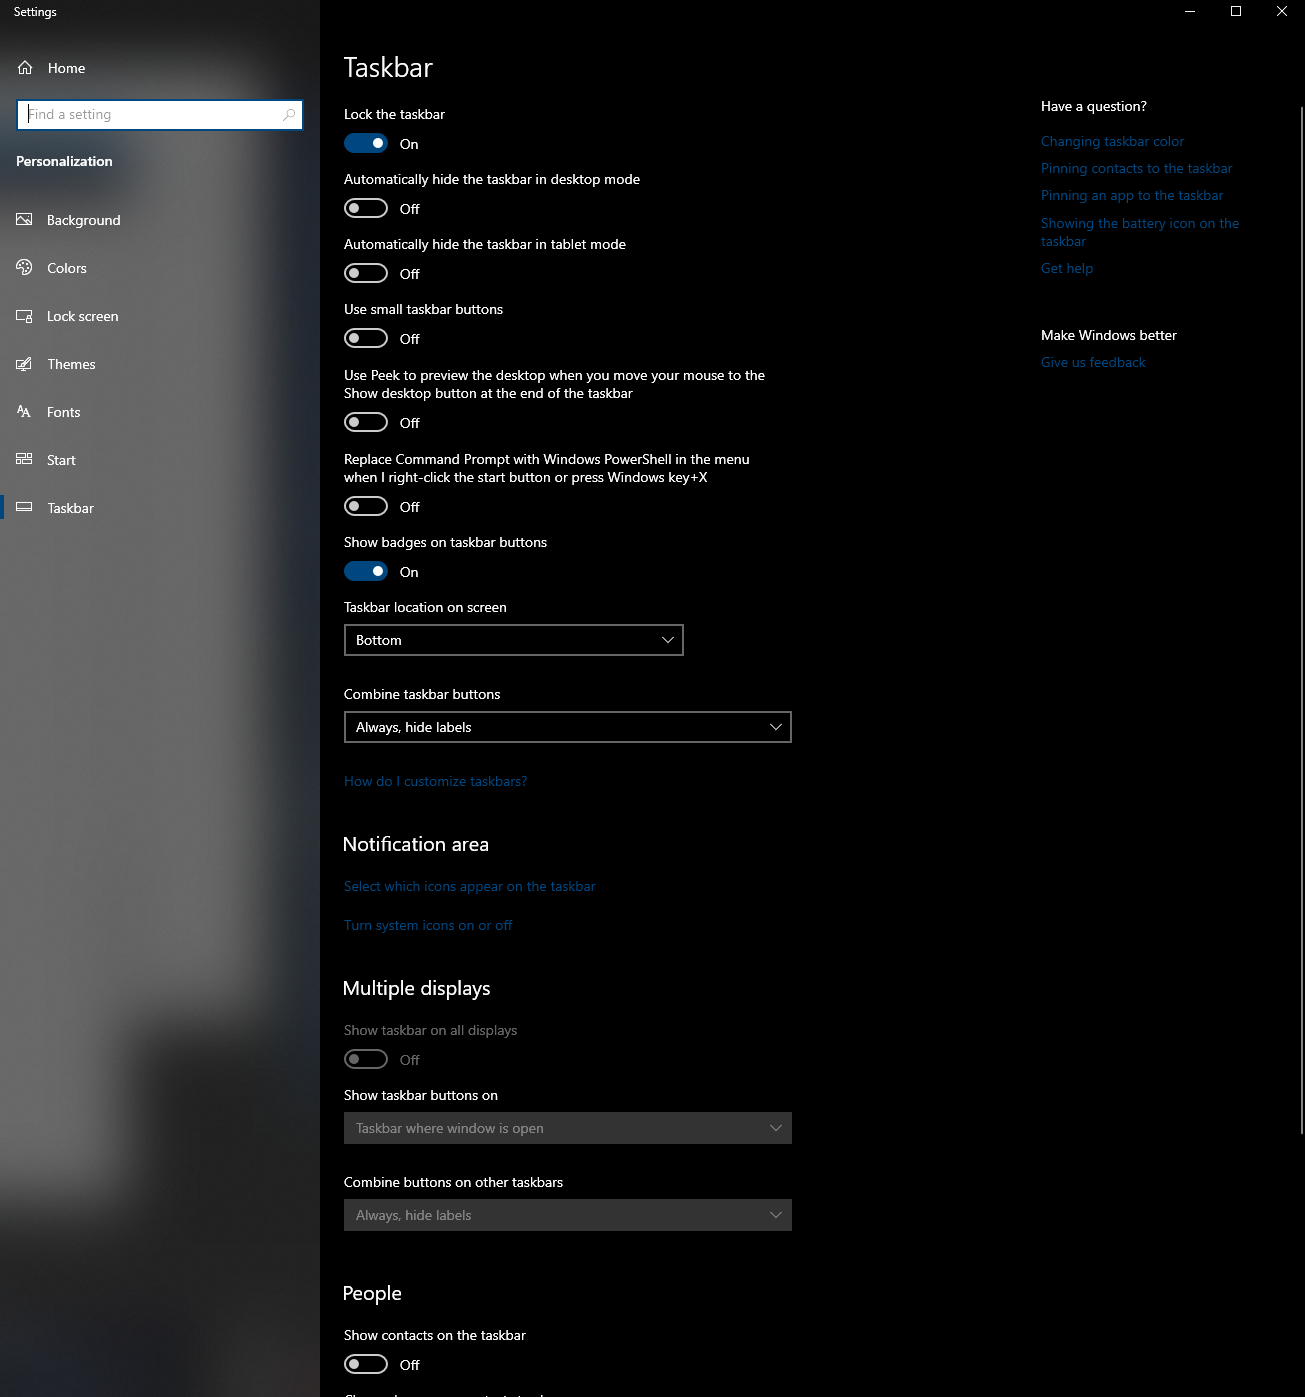1305x1397 pixels.
Task: Open Changing taskbar color help article
Action: 1111,141
